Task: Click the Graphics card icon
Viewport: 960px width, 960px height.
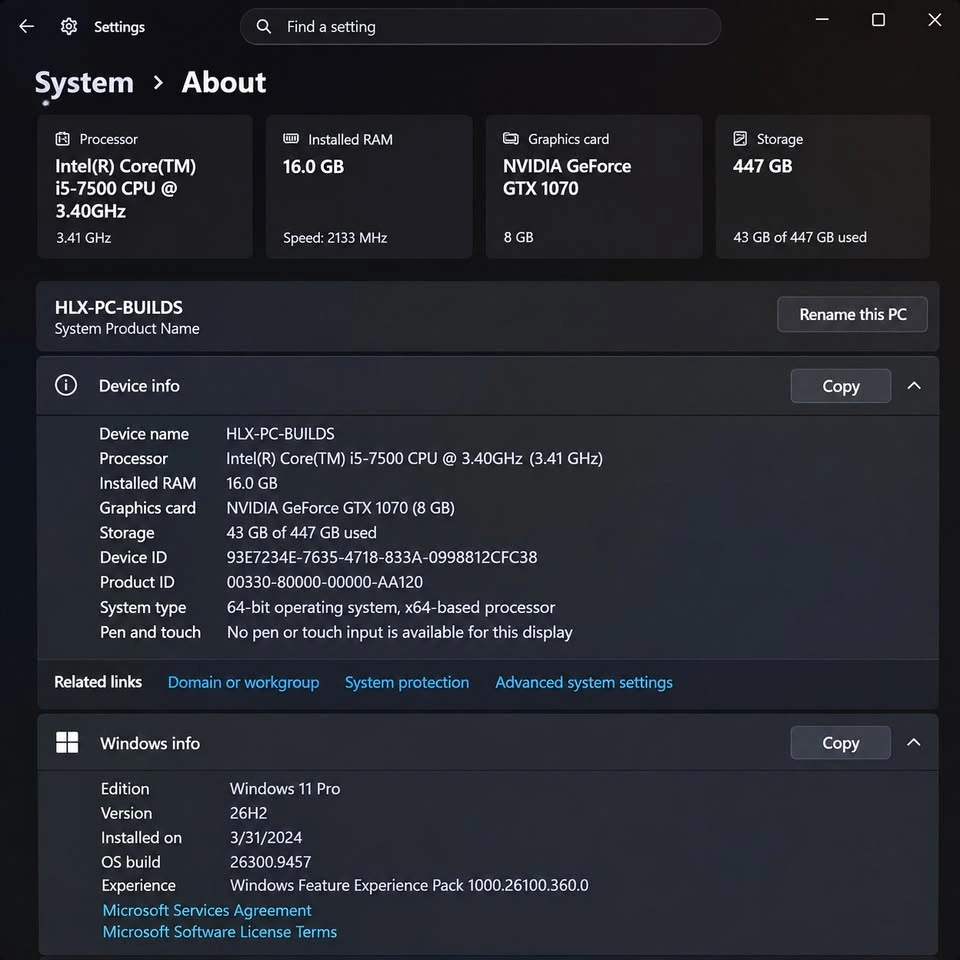Action: (x=511, y=138)
